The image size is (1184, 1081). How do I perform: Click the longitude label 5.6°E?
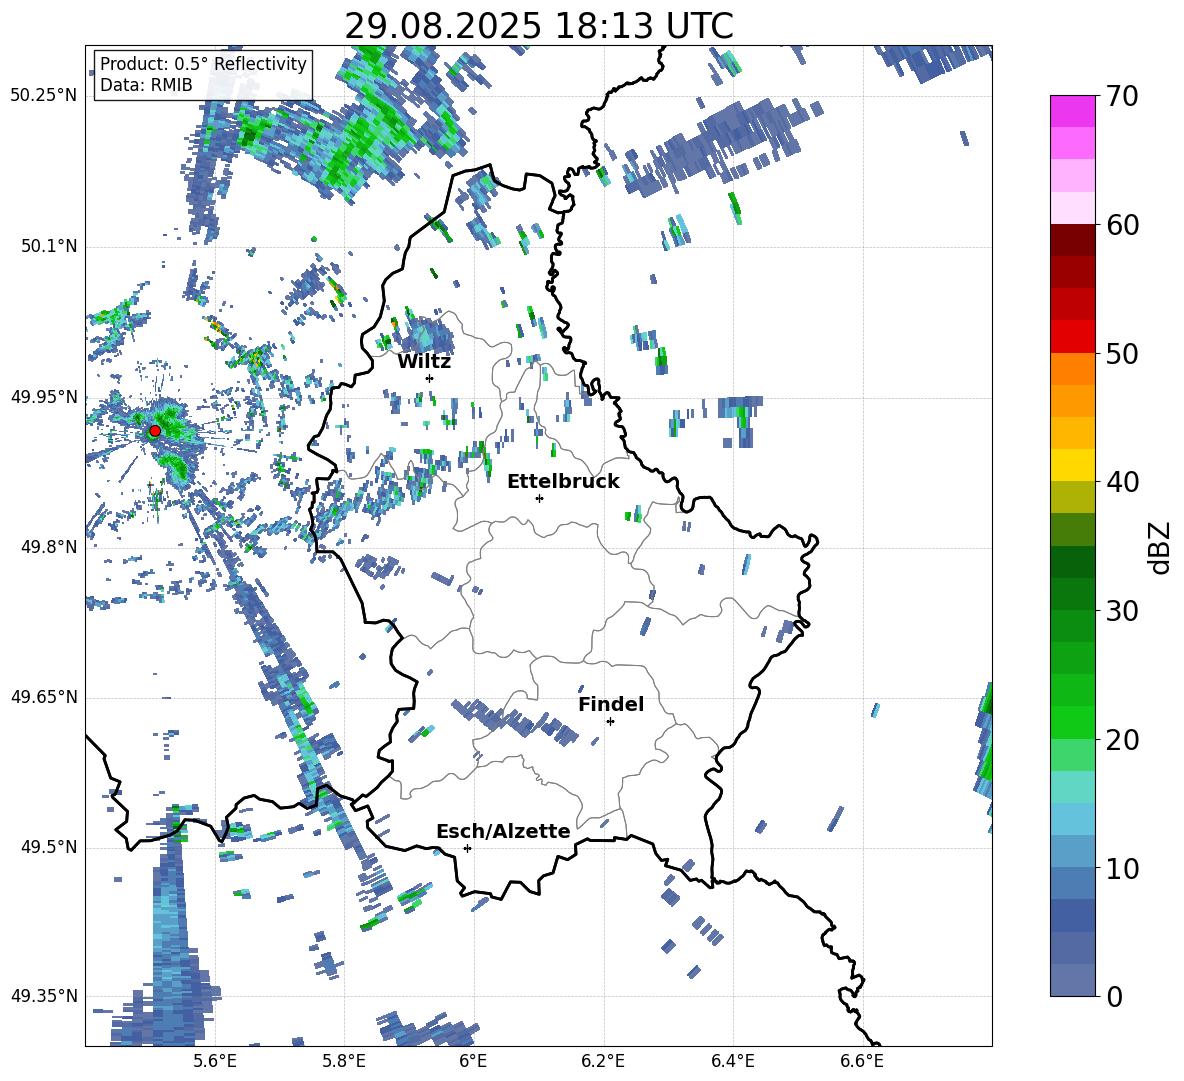215,1061
